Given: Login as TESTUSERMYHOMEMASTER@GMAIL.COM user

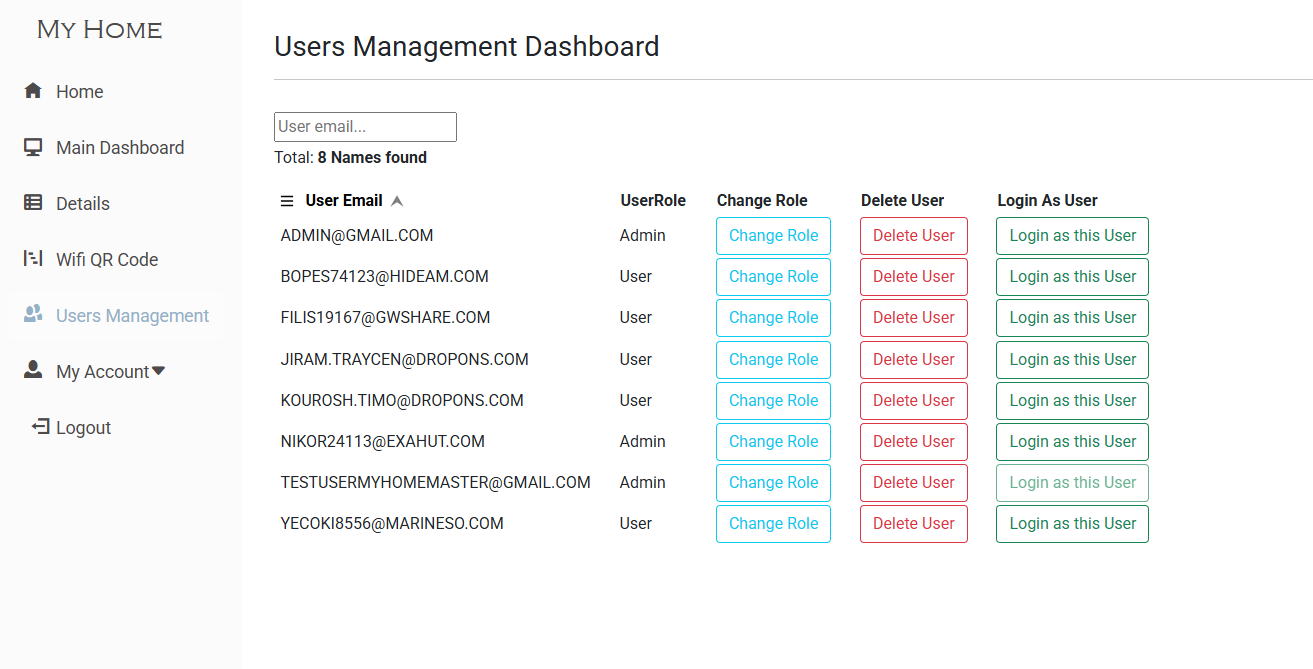Looking at the screenshot, I should pyautogui.click(x=1072, y=483).
